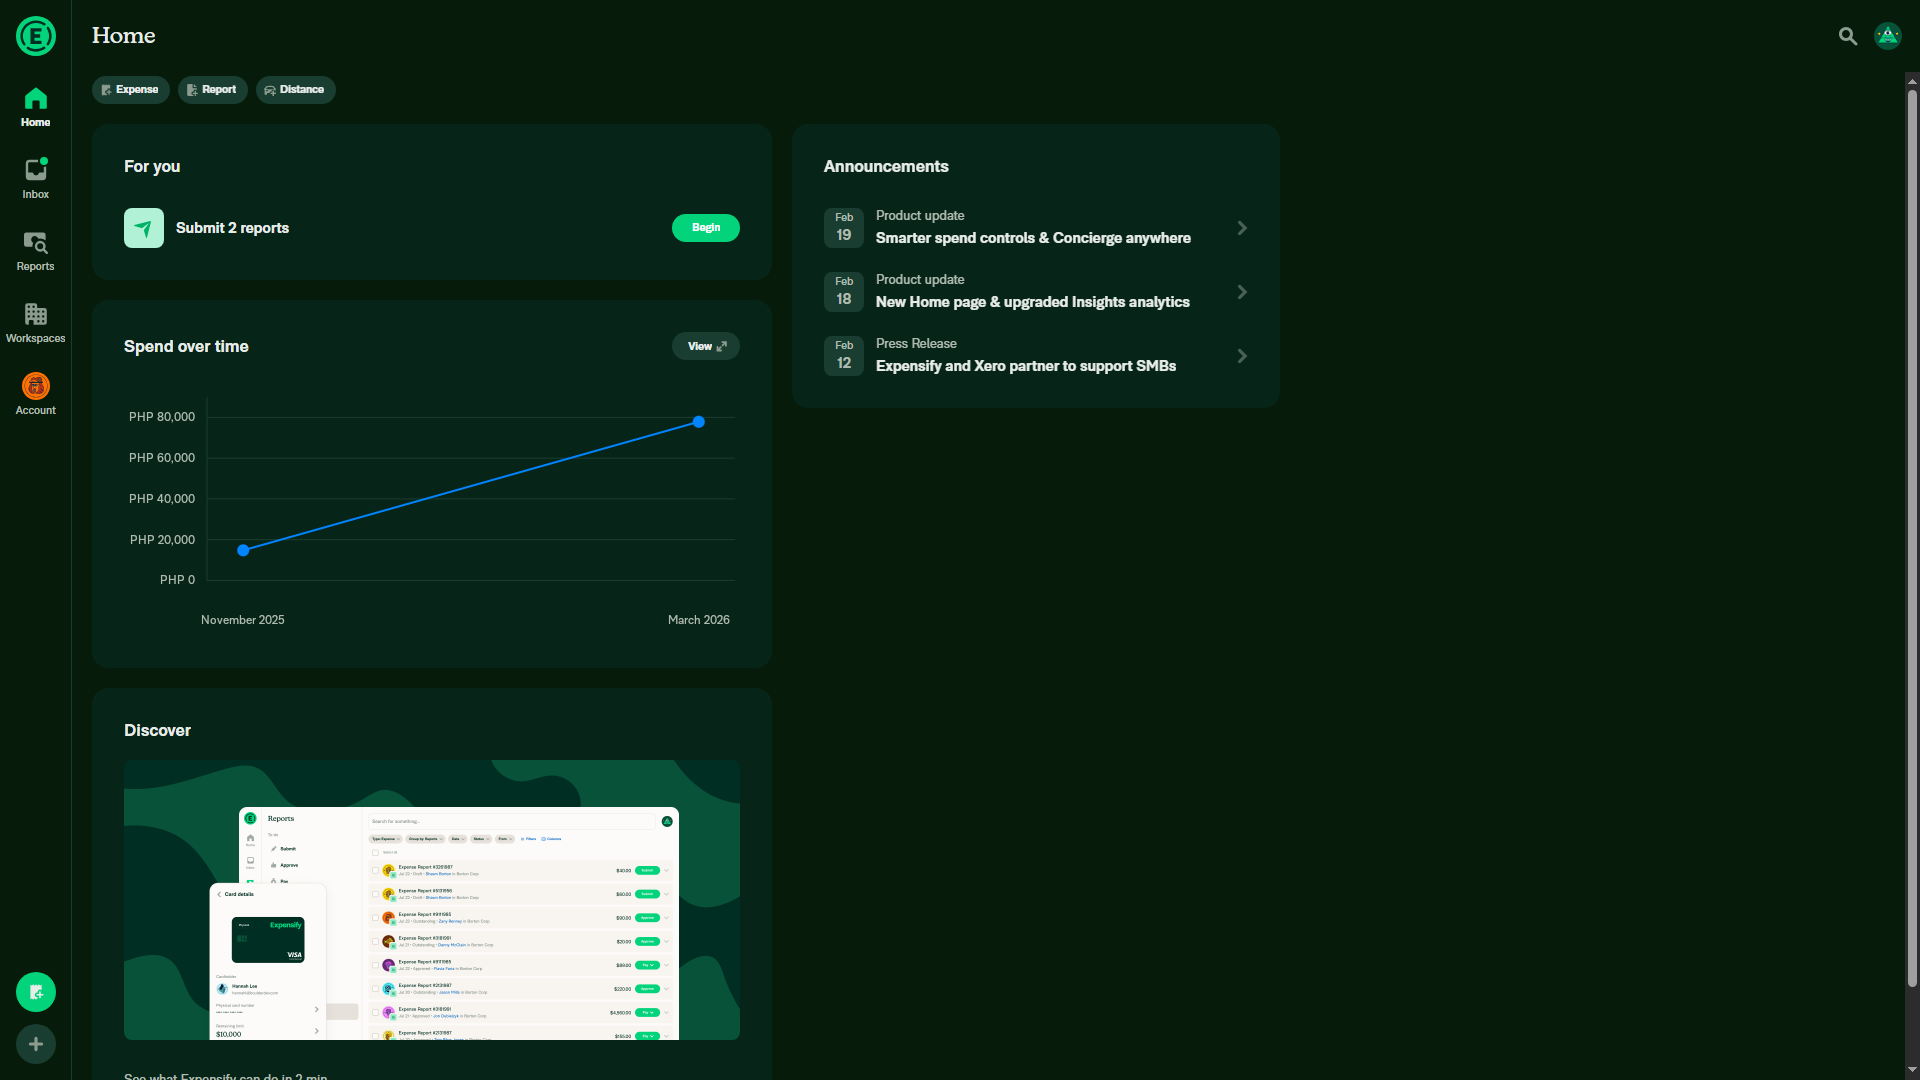Click the Expensify logo icon
Screen dimensions: 1920x1080
[x=36, y=36]
